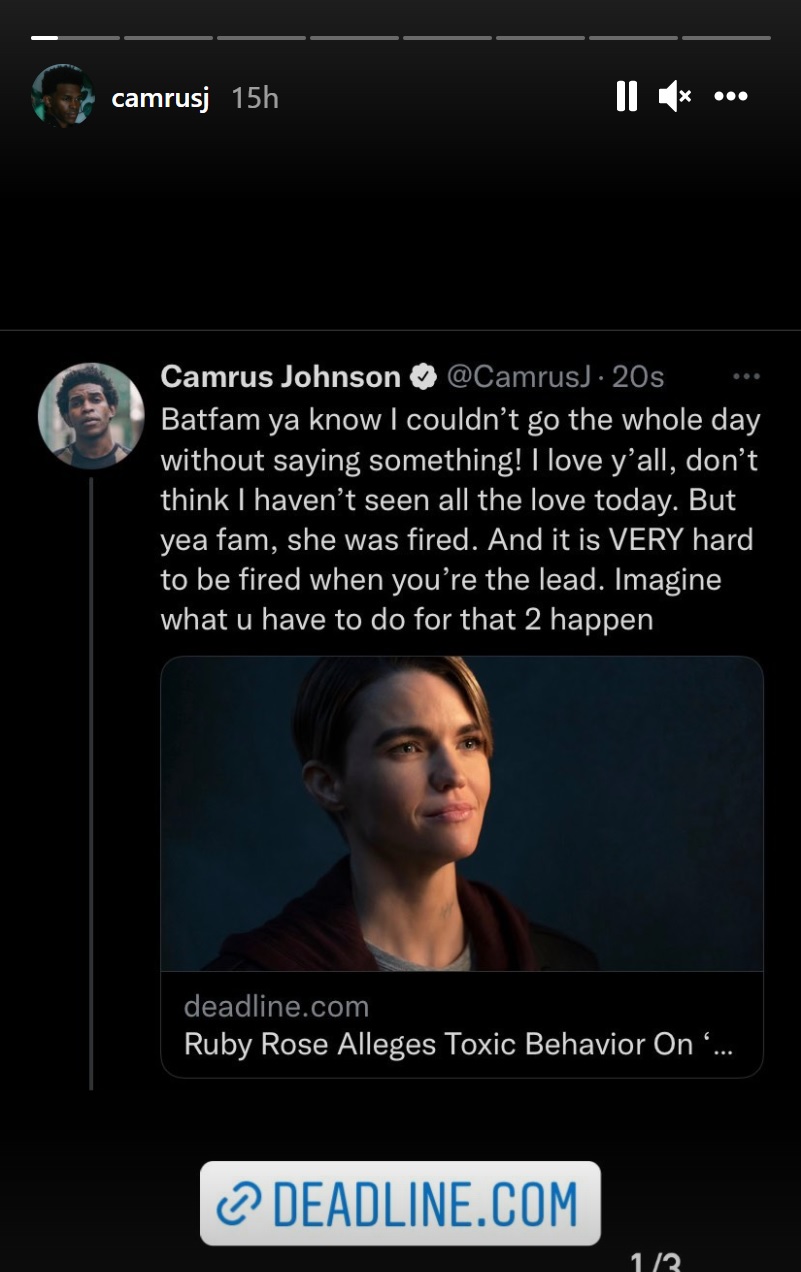This screenshot has height=1272, width=801.
Task: Pause the story playback
Action: point(627,96)
